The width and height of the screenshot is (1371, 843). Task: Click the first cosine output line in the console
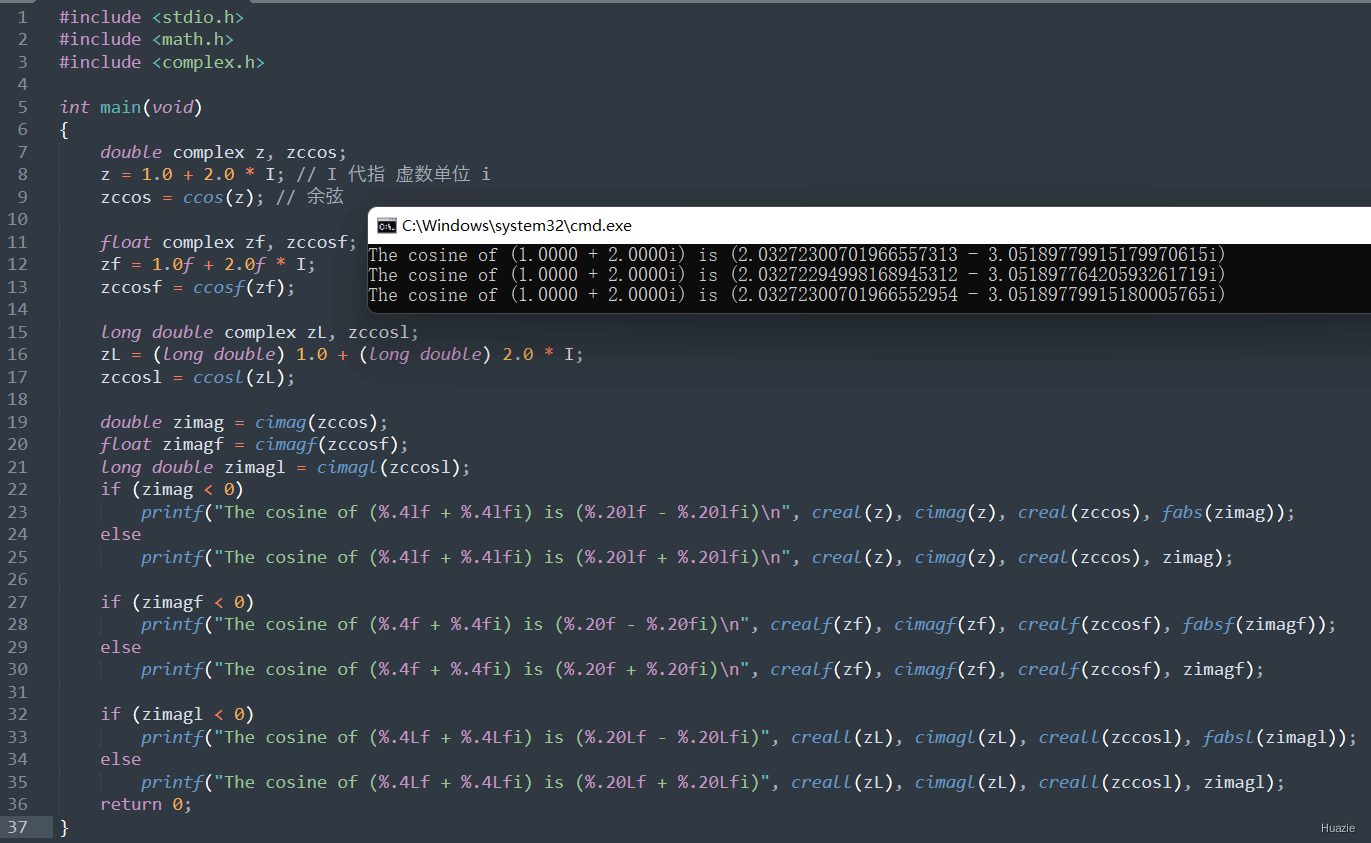(x=797, y=255)
